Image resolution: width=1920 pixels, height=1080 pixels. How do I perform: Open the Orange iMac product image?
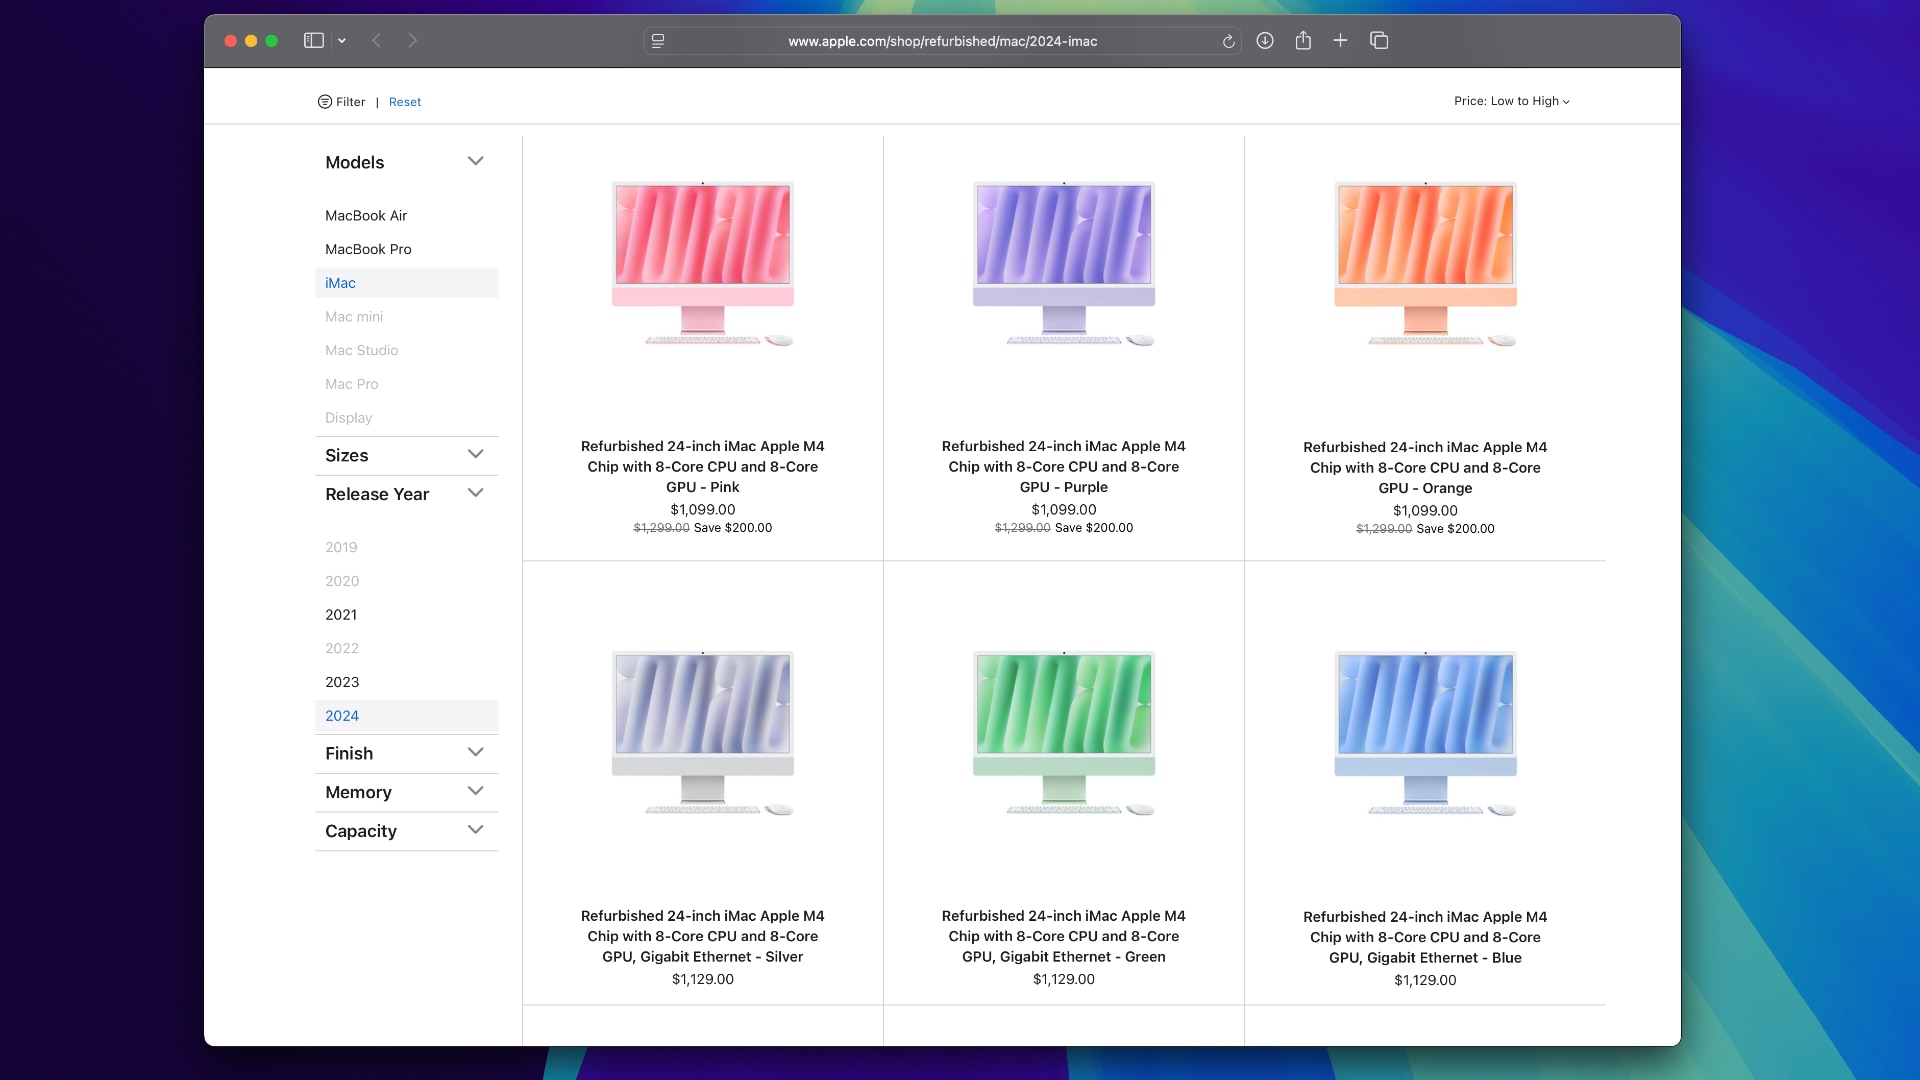1425,263
